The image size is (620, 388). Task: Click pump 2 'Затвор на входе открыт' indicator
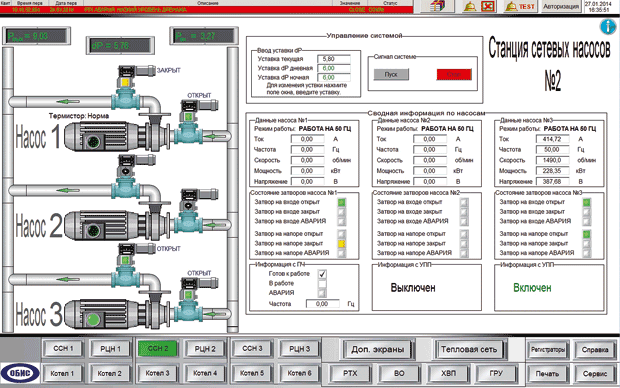[x=464, y=202]
